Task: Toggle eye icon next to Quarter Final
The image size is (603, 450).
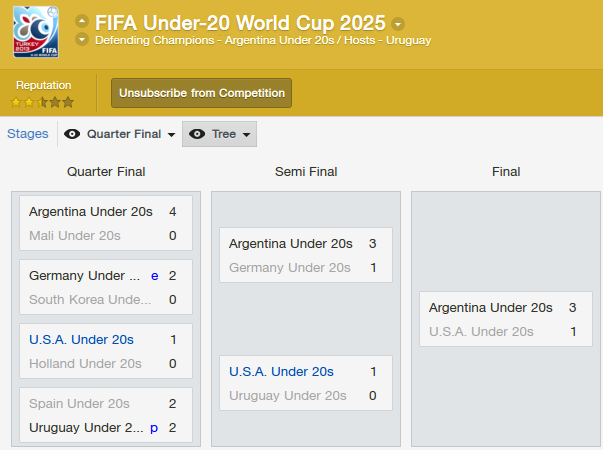Action: [x=72, y=134]
